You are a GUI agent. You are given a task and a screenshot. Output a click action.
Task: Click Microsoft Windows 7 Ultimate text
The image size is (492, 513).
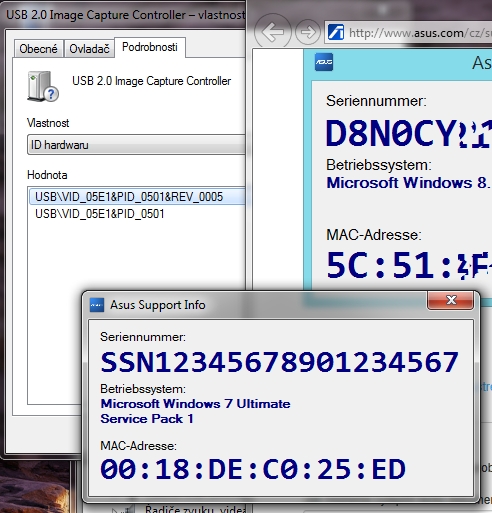(x=195, y=404)
